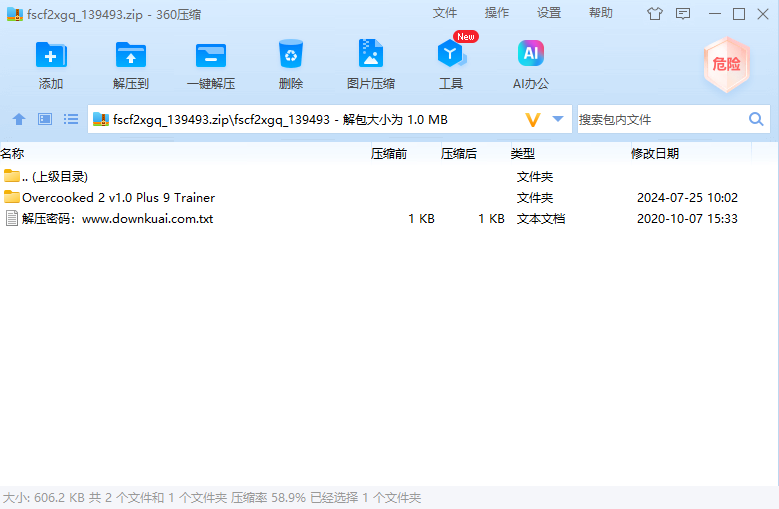Go up one directory with the arrow icon
779x509 pixels.
[x=19, y=119]
